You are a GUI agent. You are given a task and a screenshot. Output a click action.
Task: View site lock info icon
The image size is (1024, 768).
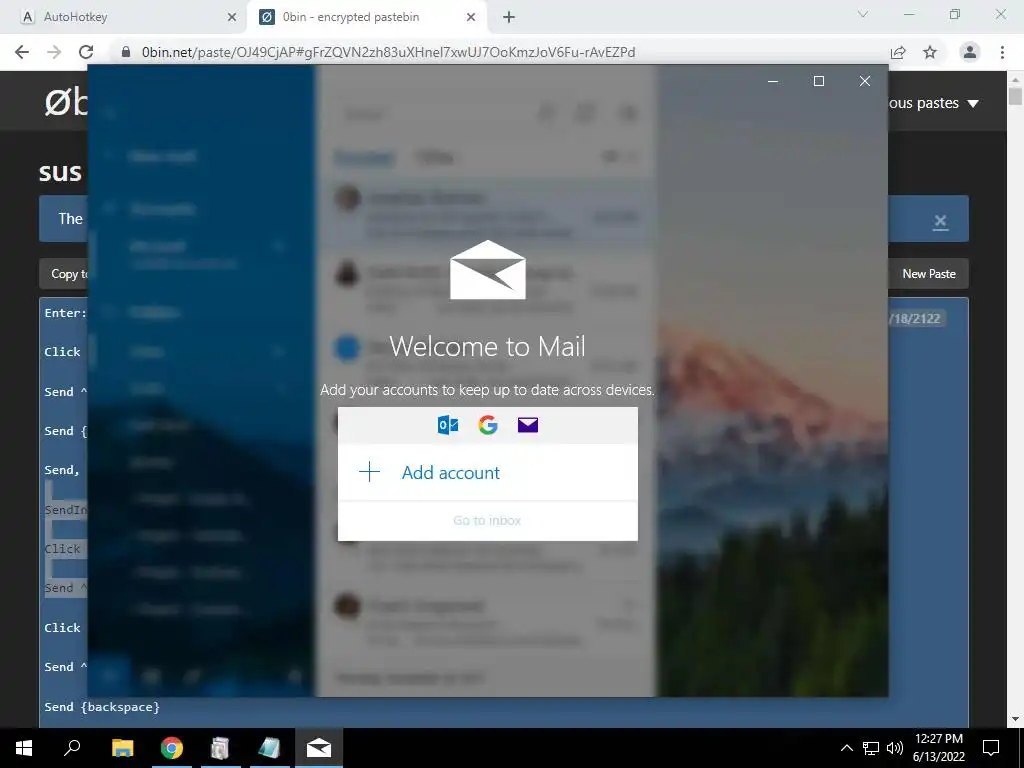pyautogui.click(x=127, y=52)
